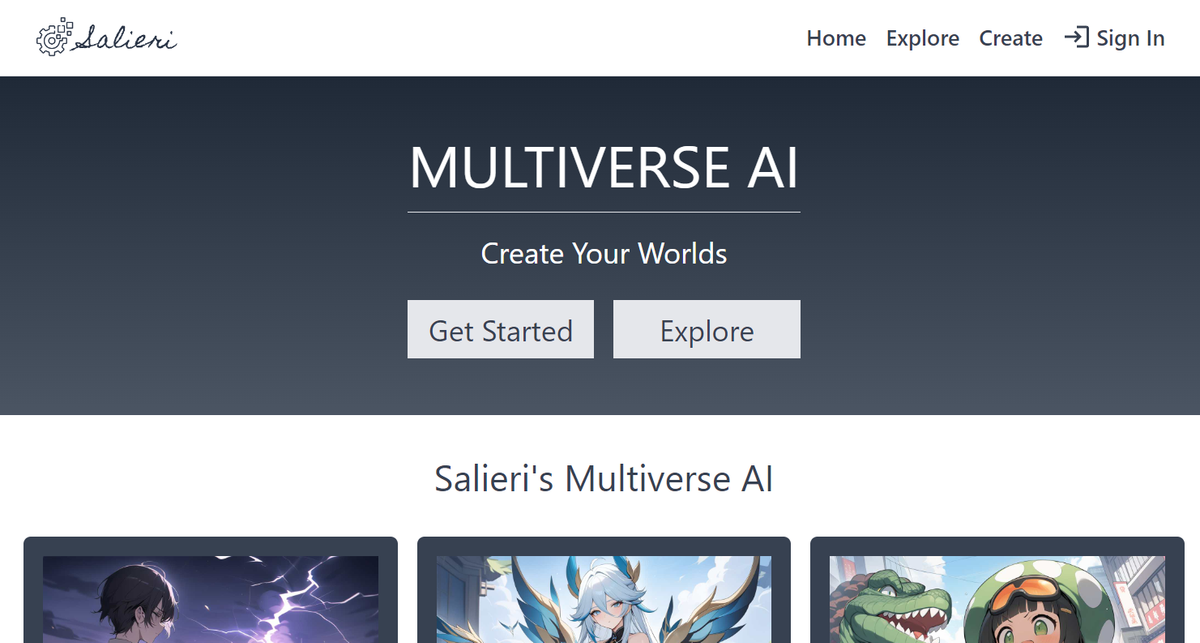Open the crocodile and girl thumbnail

[x=997, y=599]
